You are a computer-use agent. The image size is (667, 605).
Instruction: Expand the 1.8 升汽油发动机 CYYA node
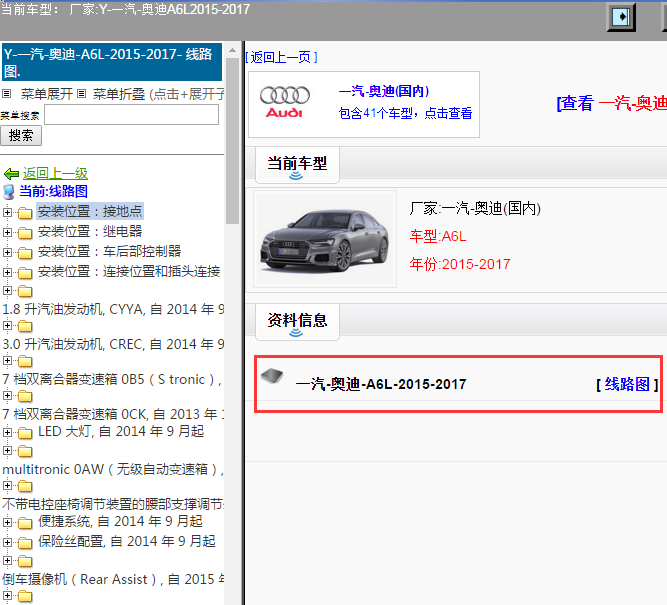tap(7, 290)
